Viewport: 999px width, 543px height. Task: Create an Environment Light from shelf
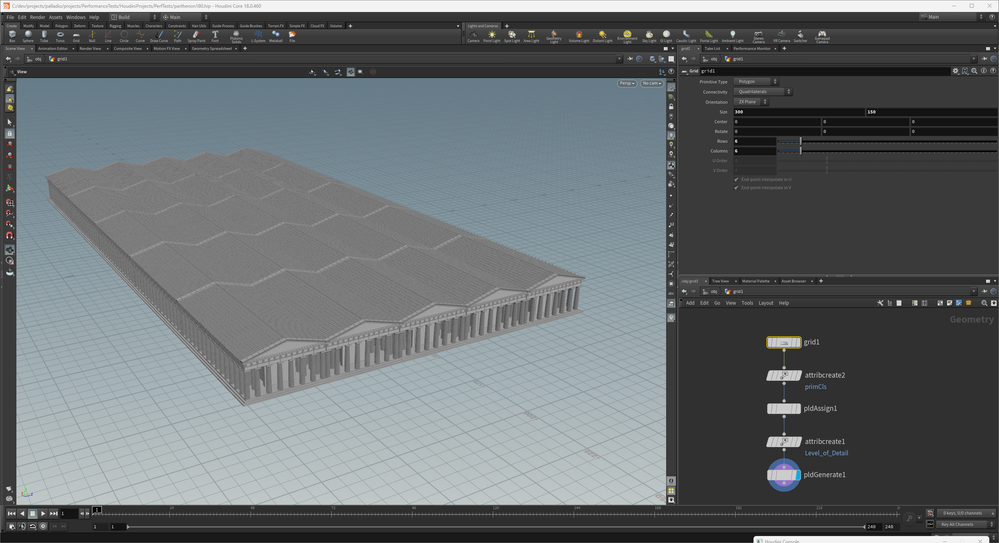click(x=627, y=36)
